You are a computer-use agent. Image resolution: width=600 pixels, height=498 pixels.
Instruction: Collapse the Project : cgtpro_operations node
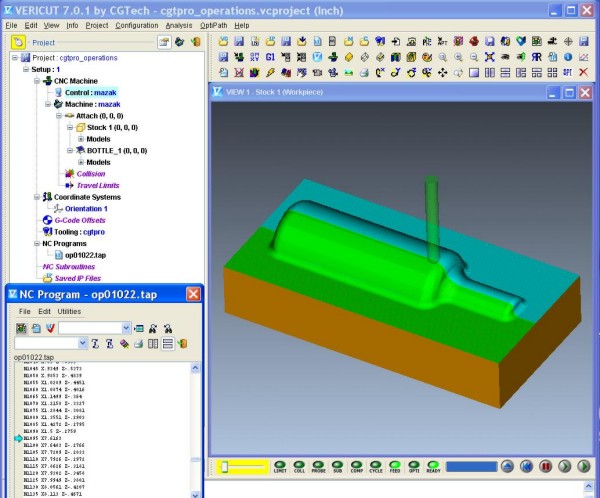pyautogui.click(x=15, y=58)
